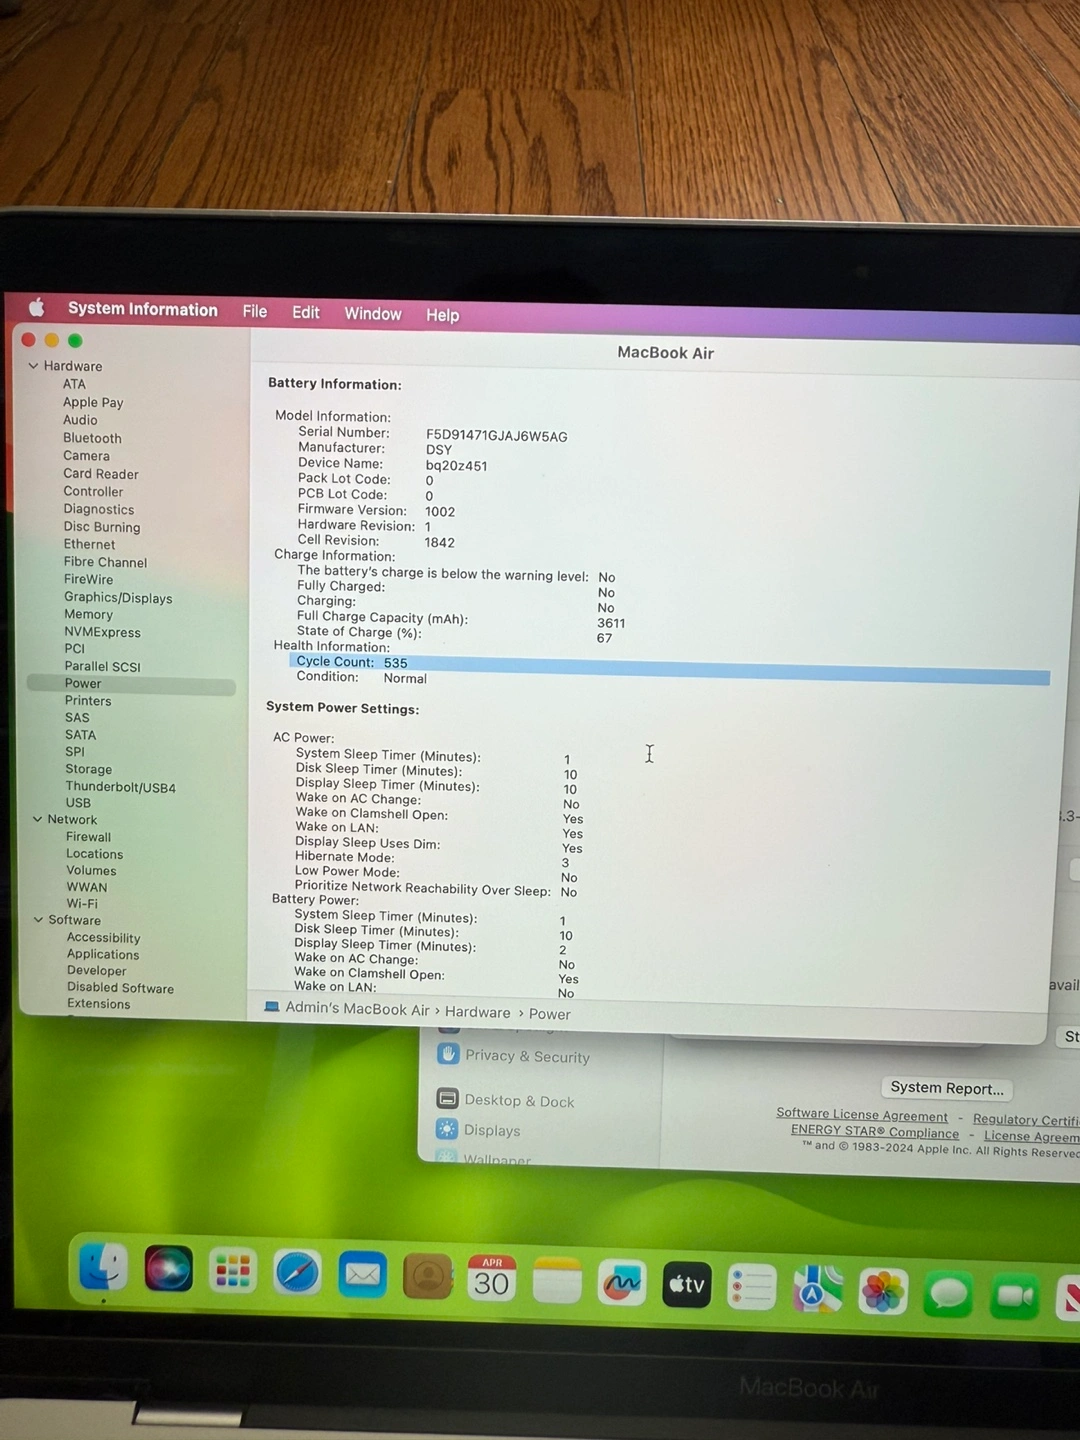Open the Calendar icon showing APR 30
The image size is (1080, 1440).
[x=492, y=1279]
